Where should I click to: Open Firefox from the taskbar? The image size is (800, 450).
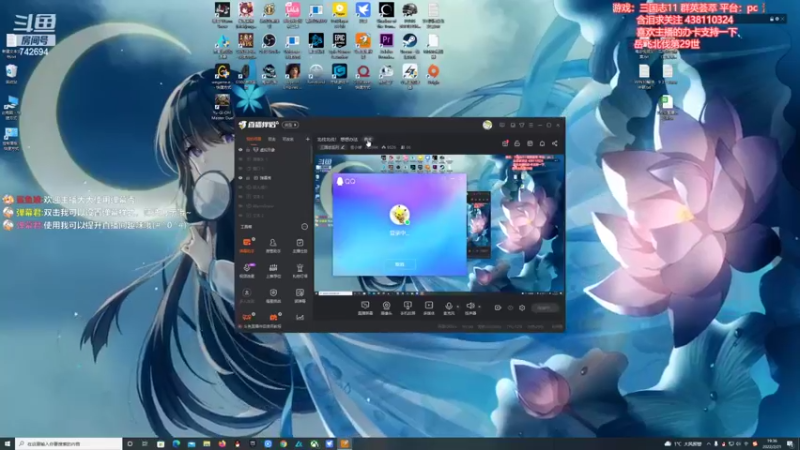(x=222, y=444)
